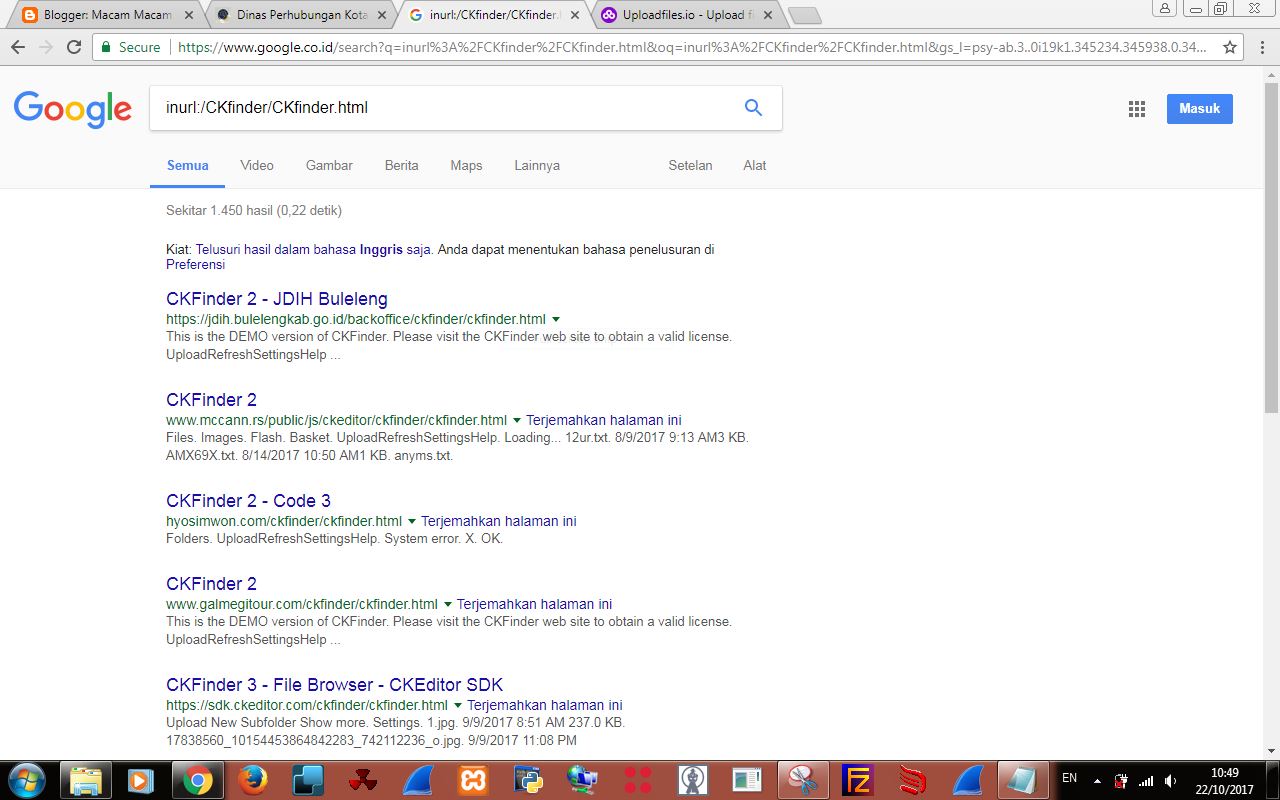The width and height of the screenshot is (1280, 800).
Task: Close the Uploadfiles.io tab
Action: [x=767, y=15]
